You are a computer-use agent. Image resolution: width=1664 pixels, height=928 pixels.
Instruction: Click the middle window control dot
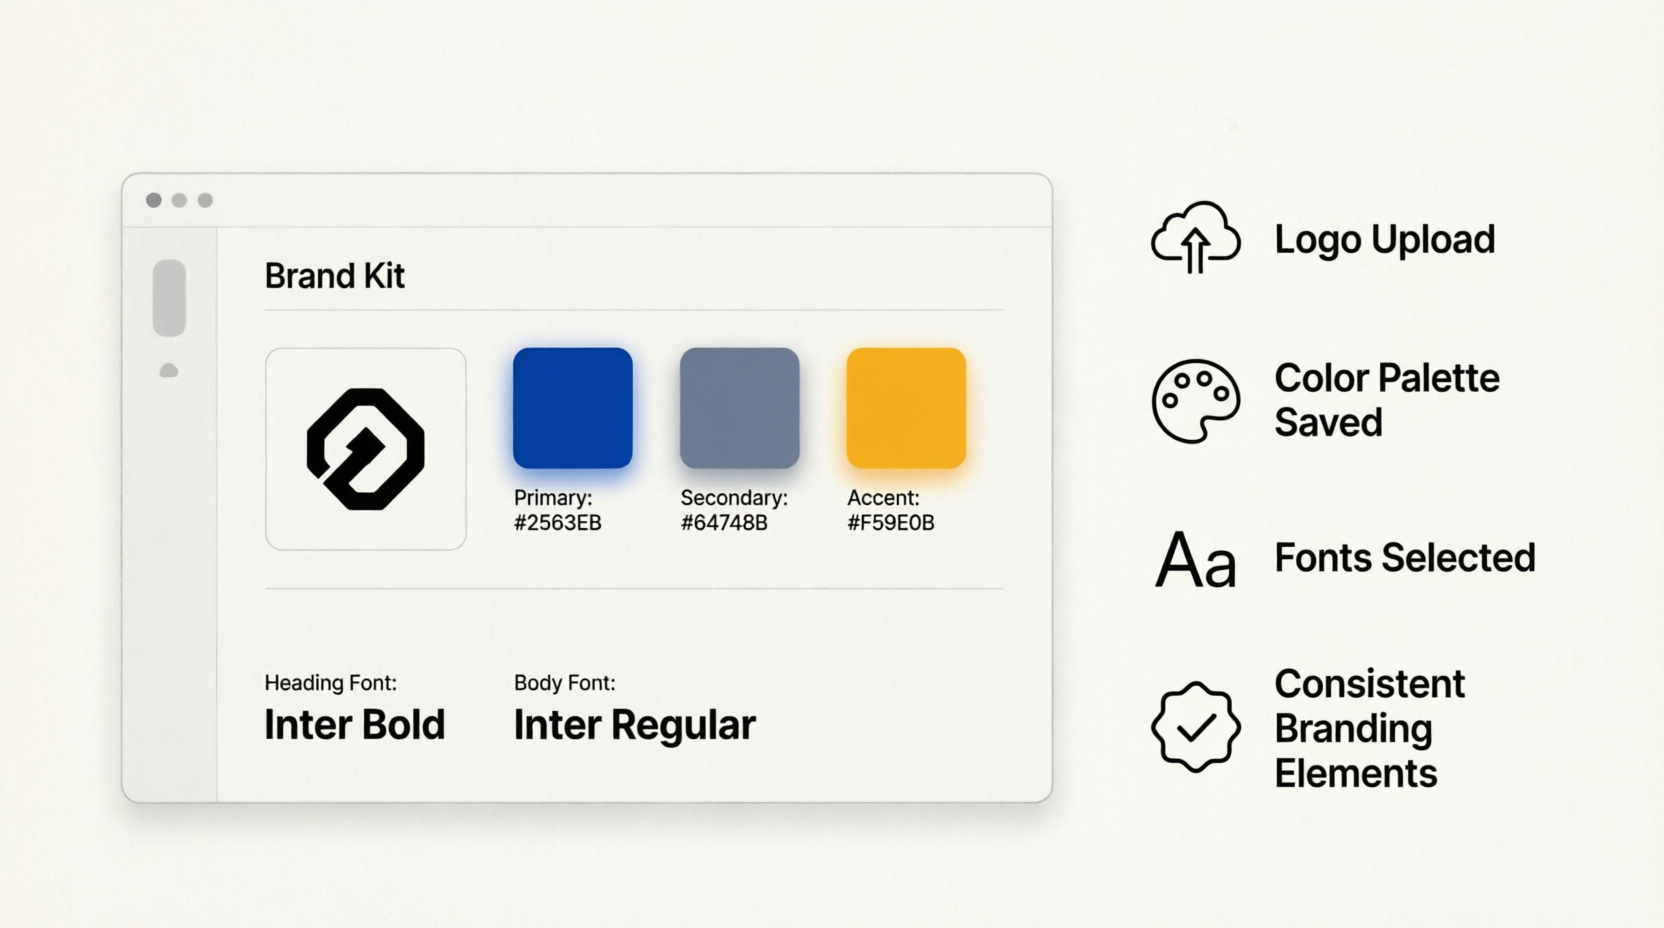click(179, 200)
